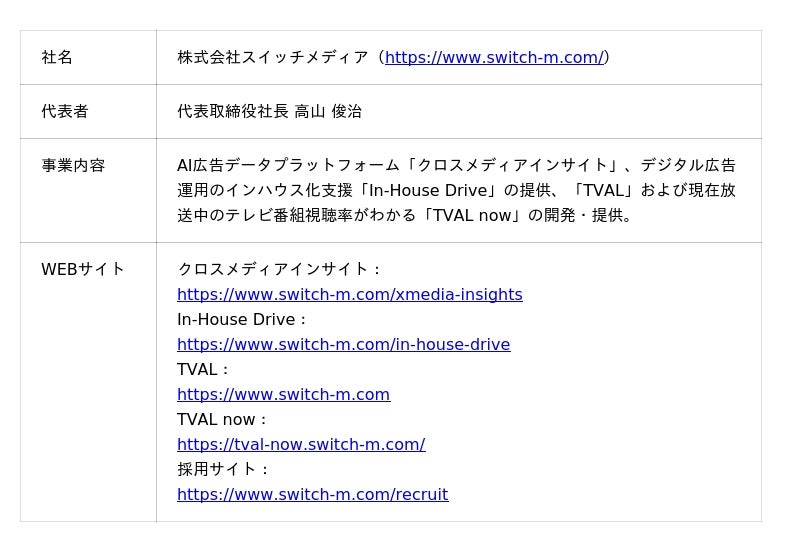This screenshot has height=552, width=800.
Task: Click the representative name 高山 俊治
Action: coord(328,112)
